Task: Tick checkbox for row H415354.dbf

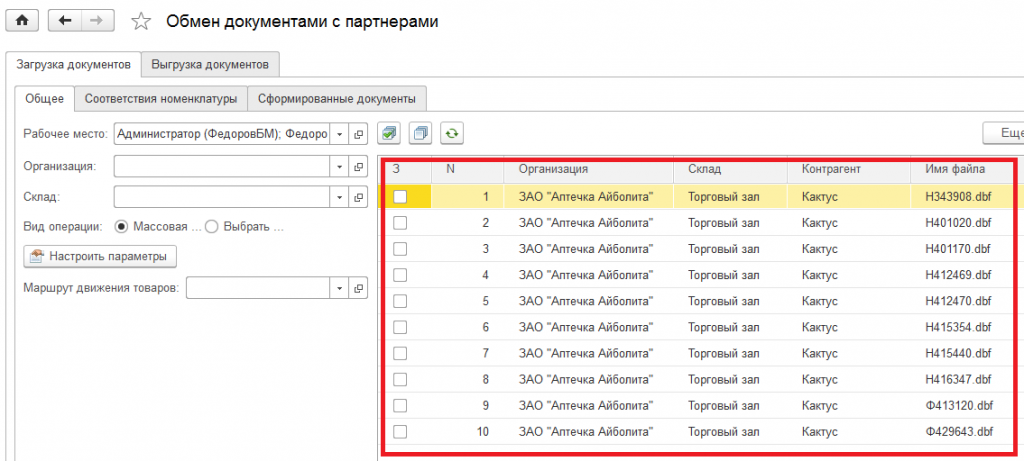Action: pyautogui.click(x=400, y=327)
